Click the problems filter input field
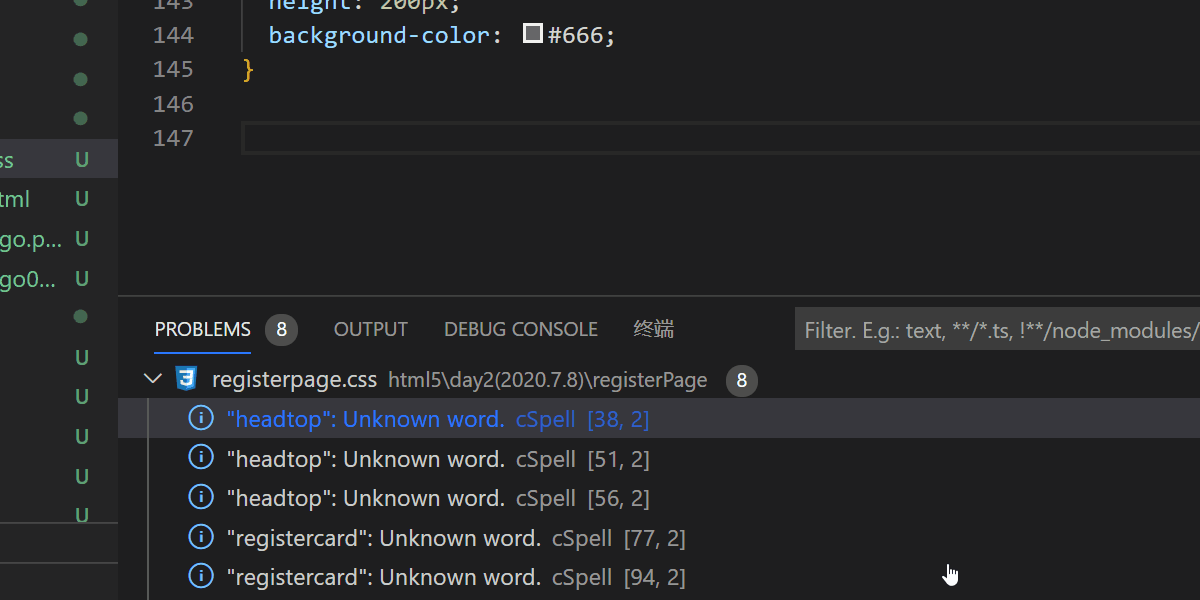This screenshot has width=1200, height=600. click(1000, 328)
